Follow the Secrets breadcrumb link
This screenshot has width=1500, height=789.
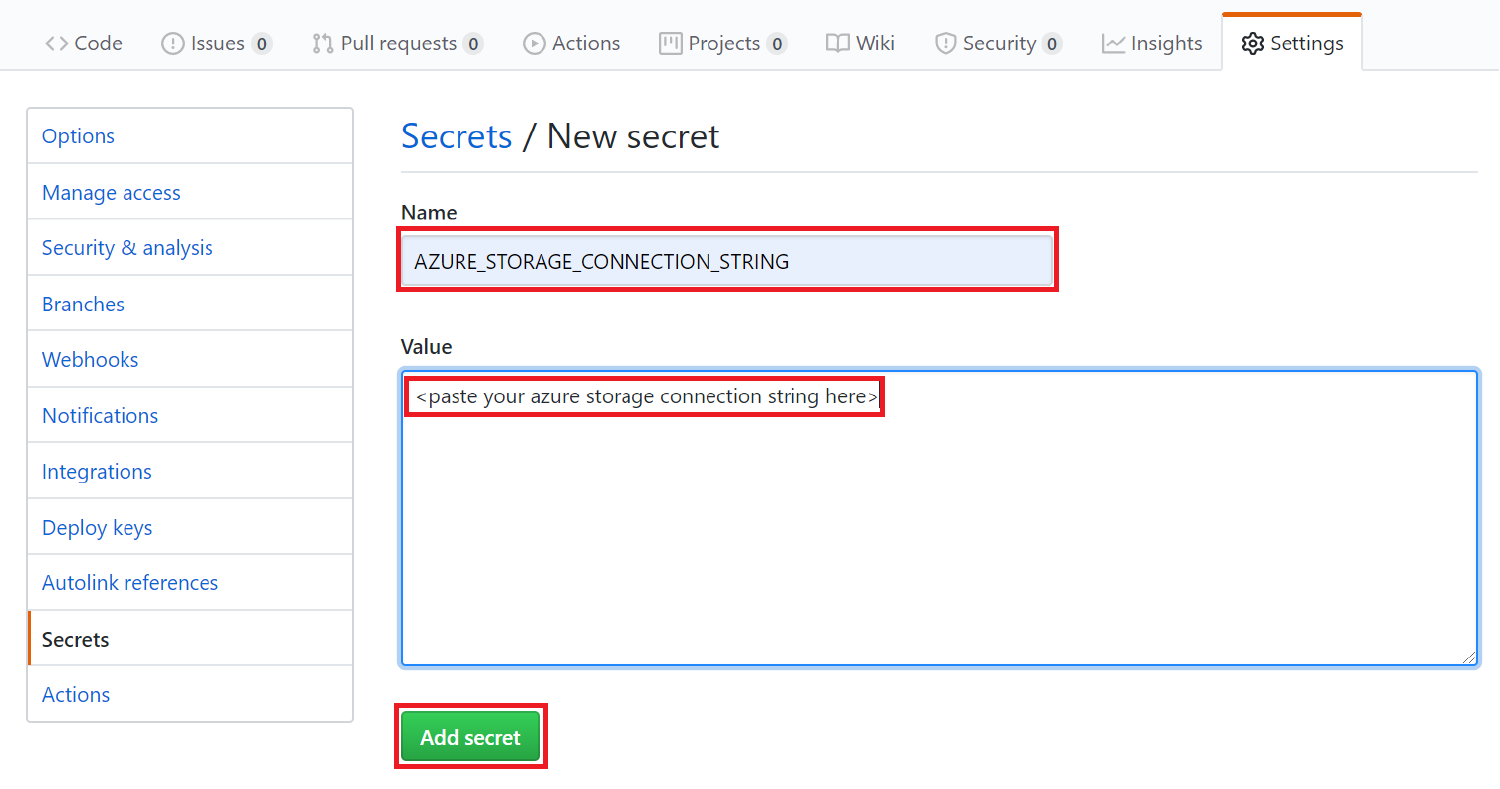tap(456, 136)
